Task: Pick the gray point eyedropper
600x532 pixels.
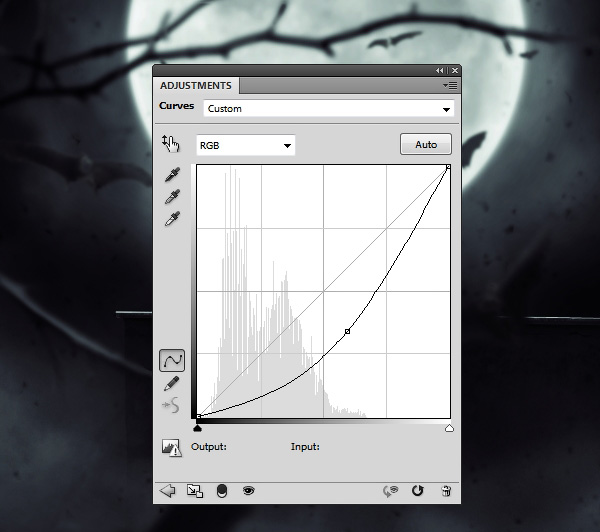Action: pos(172,197)
